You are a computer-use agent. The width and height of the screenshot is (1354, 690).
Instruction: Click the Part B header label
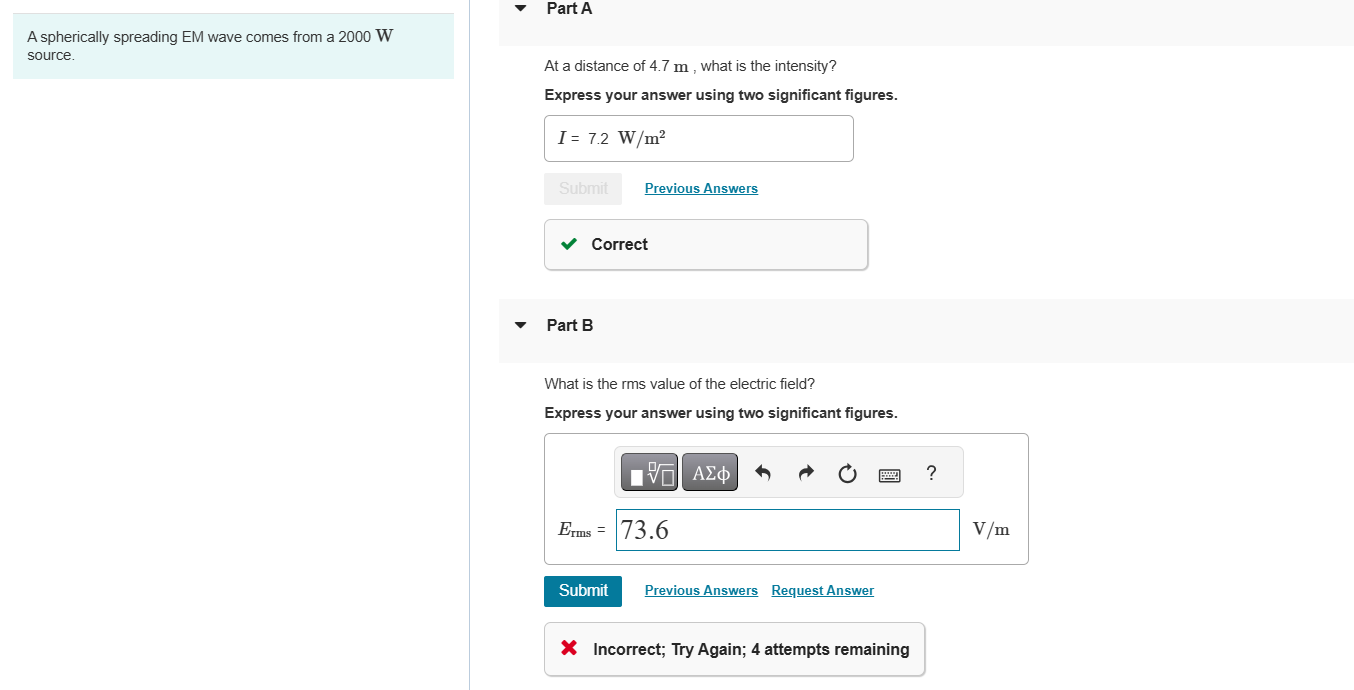(x=570, y=325)
